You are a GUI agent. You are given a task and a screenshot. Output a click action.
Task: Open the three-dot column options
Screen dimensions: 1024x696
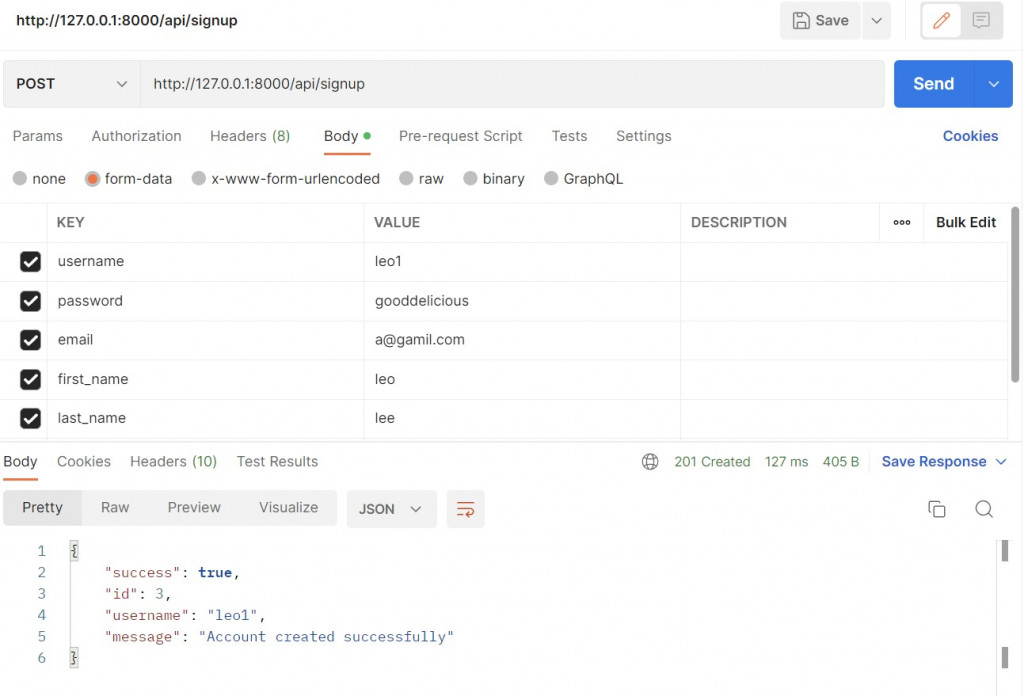click(901, 223)
